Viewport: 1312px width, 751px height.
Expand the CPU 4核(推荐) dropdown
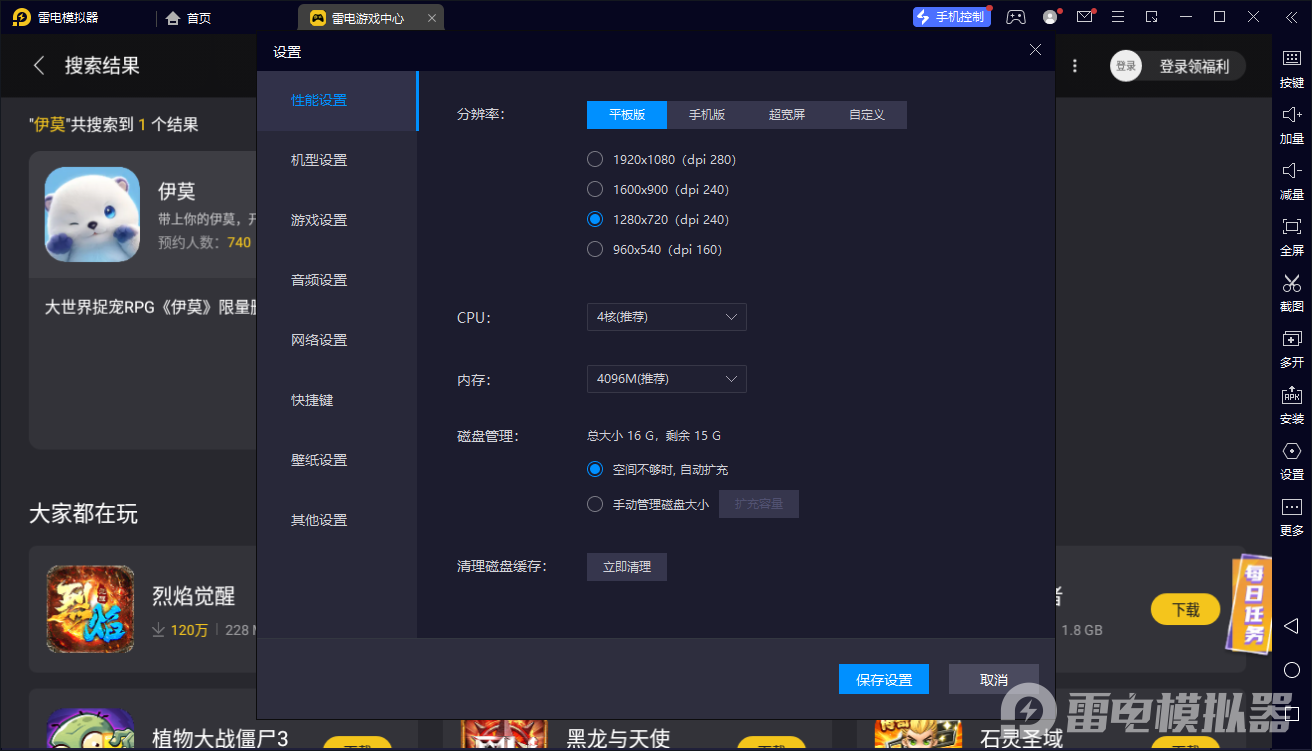pyautogui.click(x=666, y=317)
